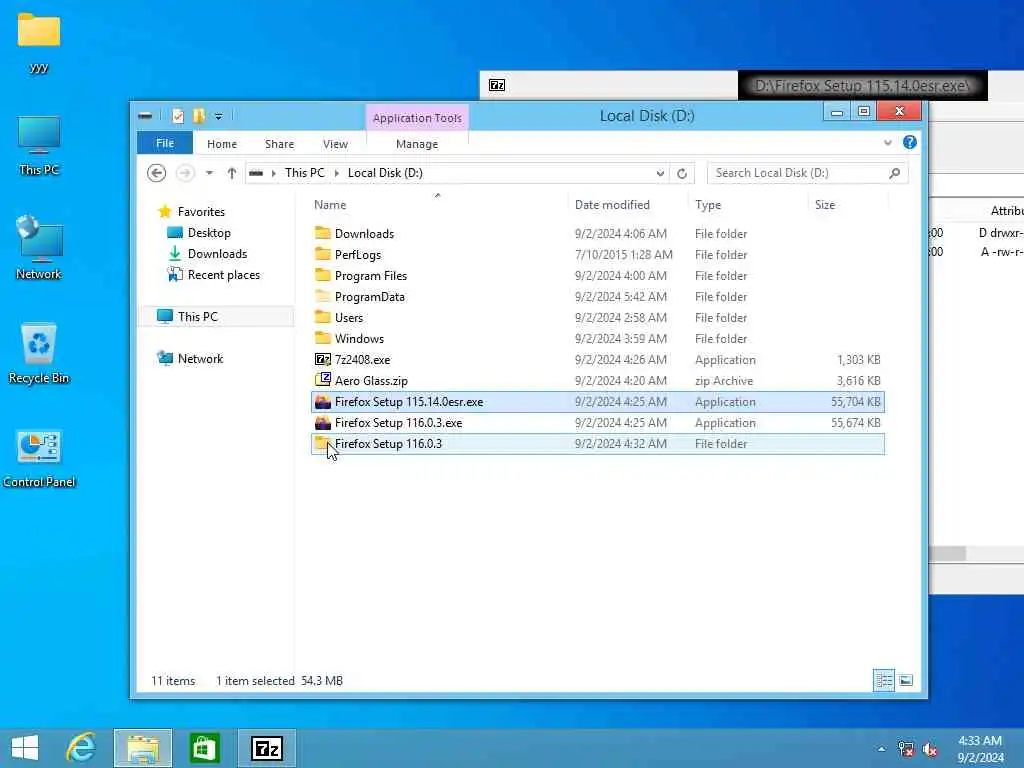This screenshot has width=1024, height=768.
Task: Open Network desktop icon
Action: tap(39, 248)
